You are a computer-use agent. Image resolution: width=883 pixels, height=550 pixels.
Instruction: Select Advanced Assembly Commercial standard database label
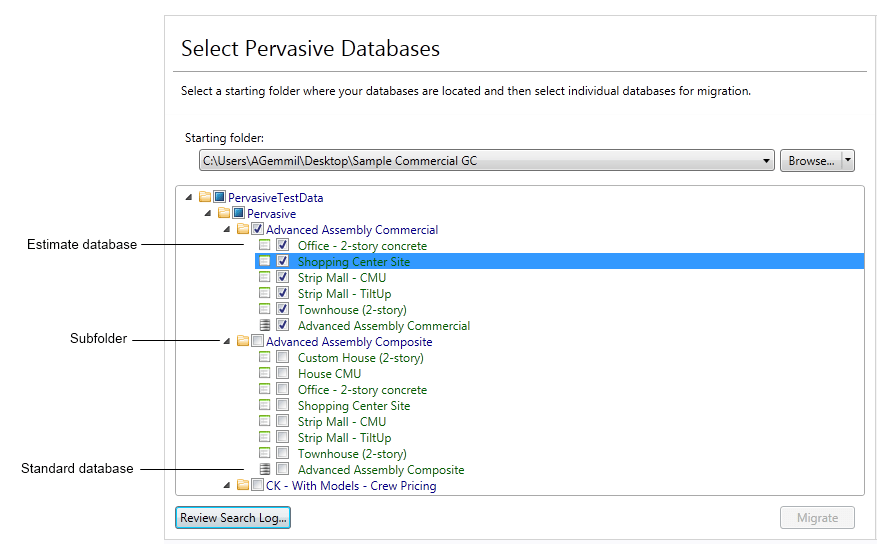point(384,325)
